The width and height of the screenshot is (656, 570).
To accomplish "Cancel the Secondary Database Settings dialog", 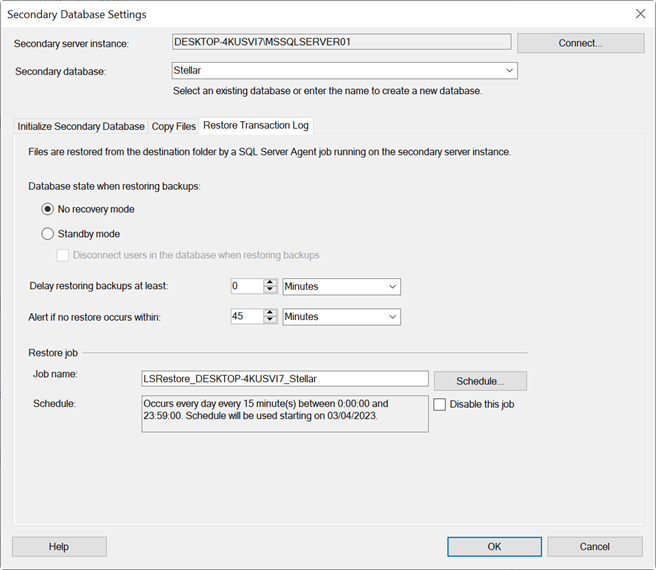I will pos(594,547).
